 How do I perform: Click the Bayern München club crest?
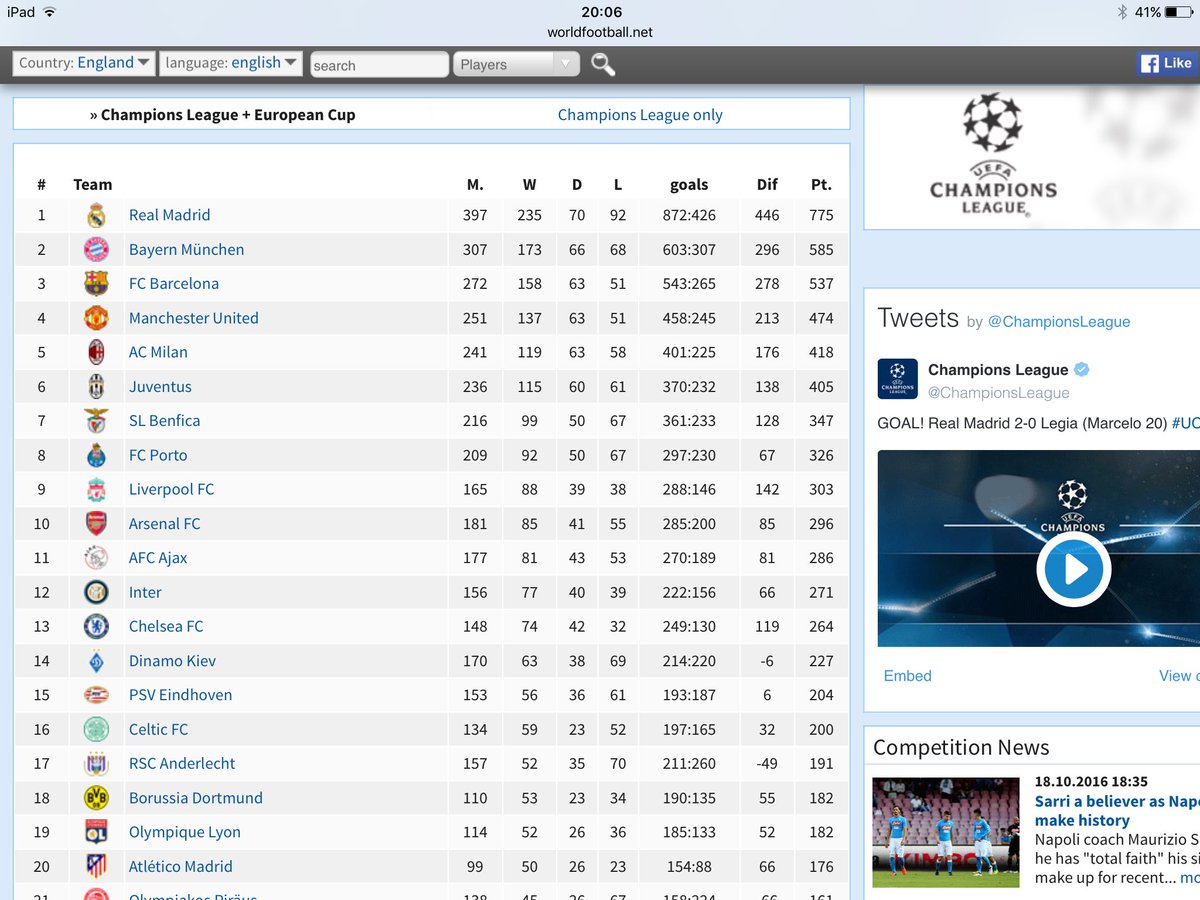(96, 249)
